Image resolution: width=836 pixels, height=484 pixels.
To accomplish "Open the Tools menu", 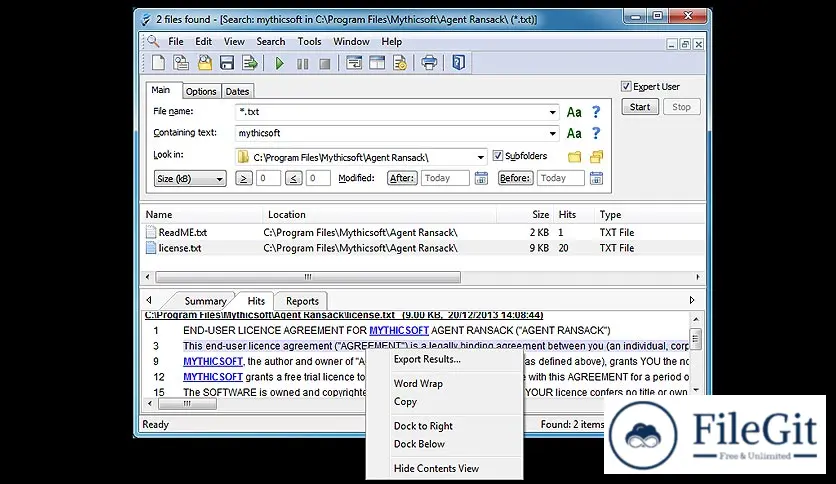I will (x=309, y=42).
